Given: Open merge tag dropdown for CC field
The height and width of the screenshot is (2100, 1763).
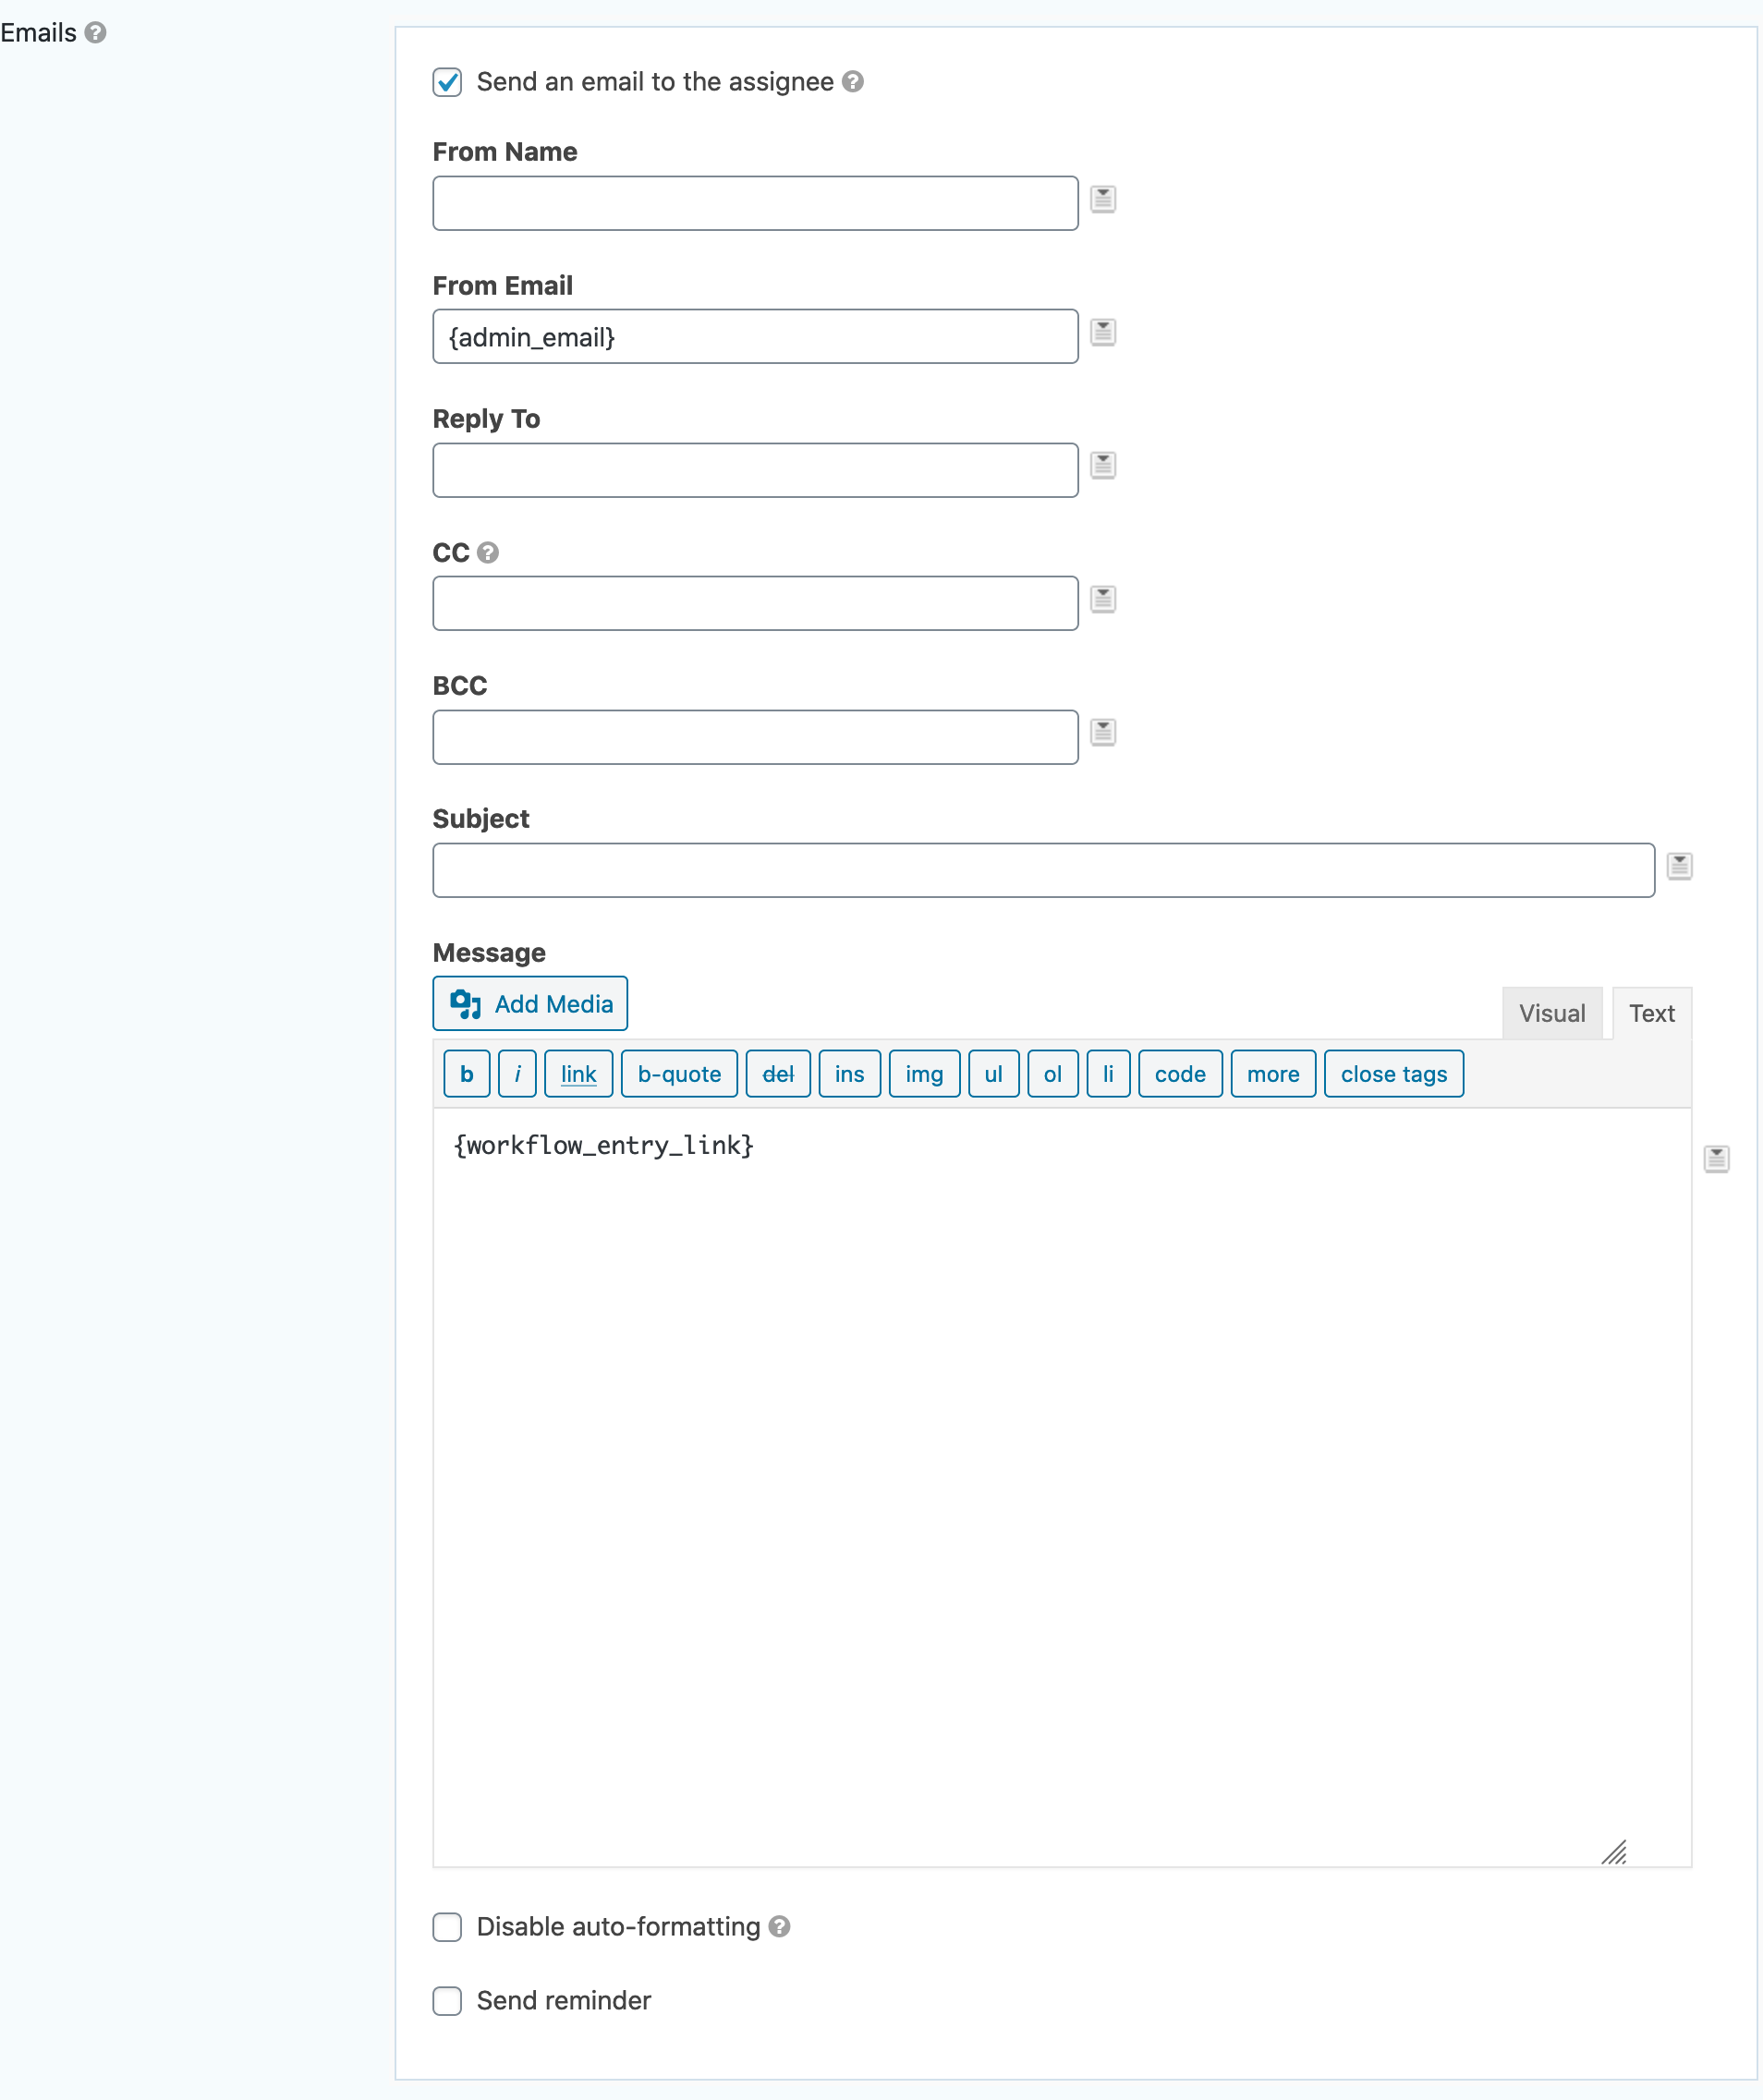Looking at the screenshot, I should (1103, 599).
